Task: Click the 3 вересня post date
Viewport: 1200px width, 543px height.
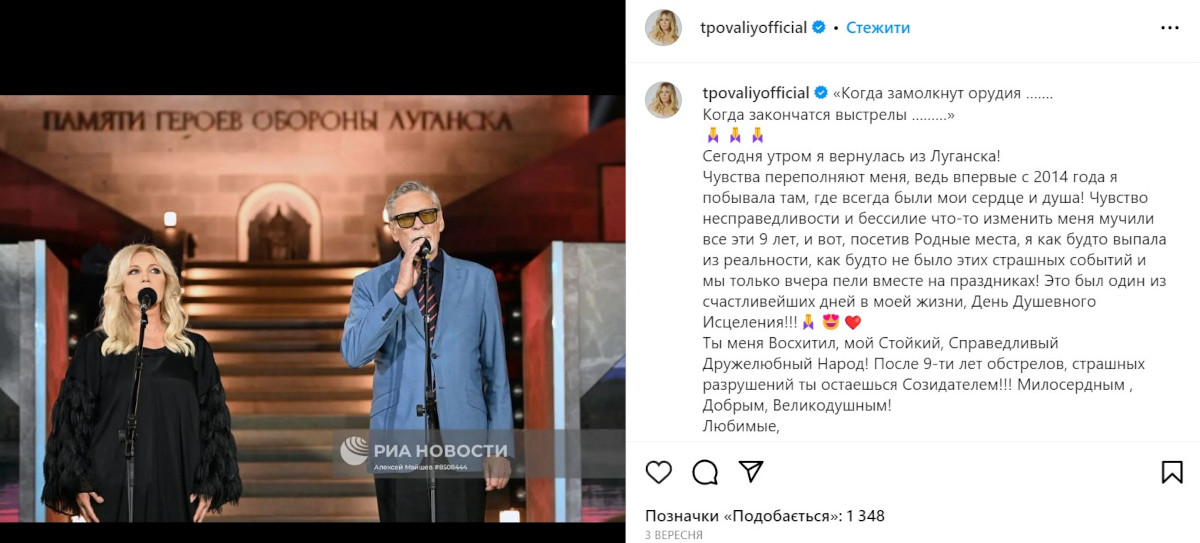Action: pyautogui.click(x=674, y=535)
